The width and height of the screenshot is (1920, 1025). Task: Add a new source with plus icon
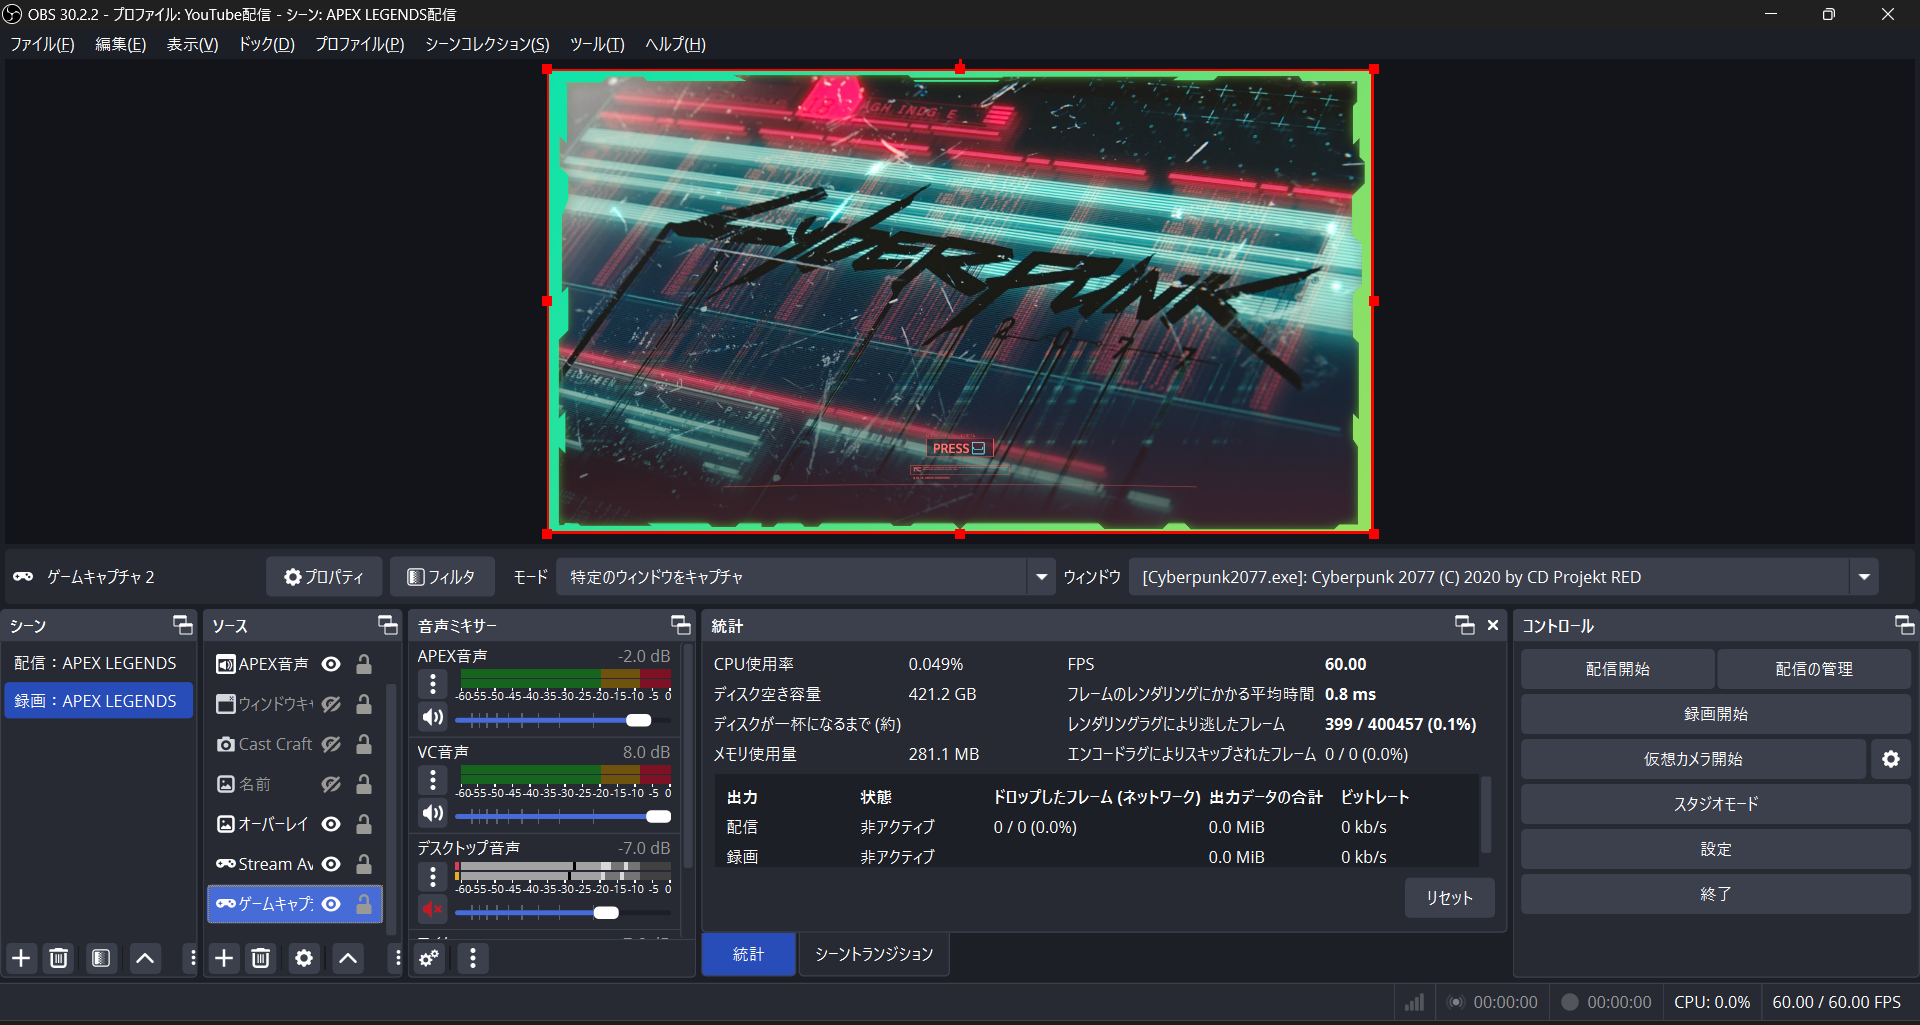click(224, 958)
